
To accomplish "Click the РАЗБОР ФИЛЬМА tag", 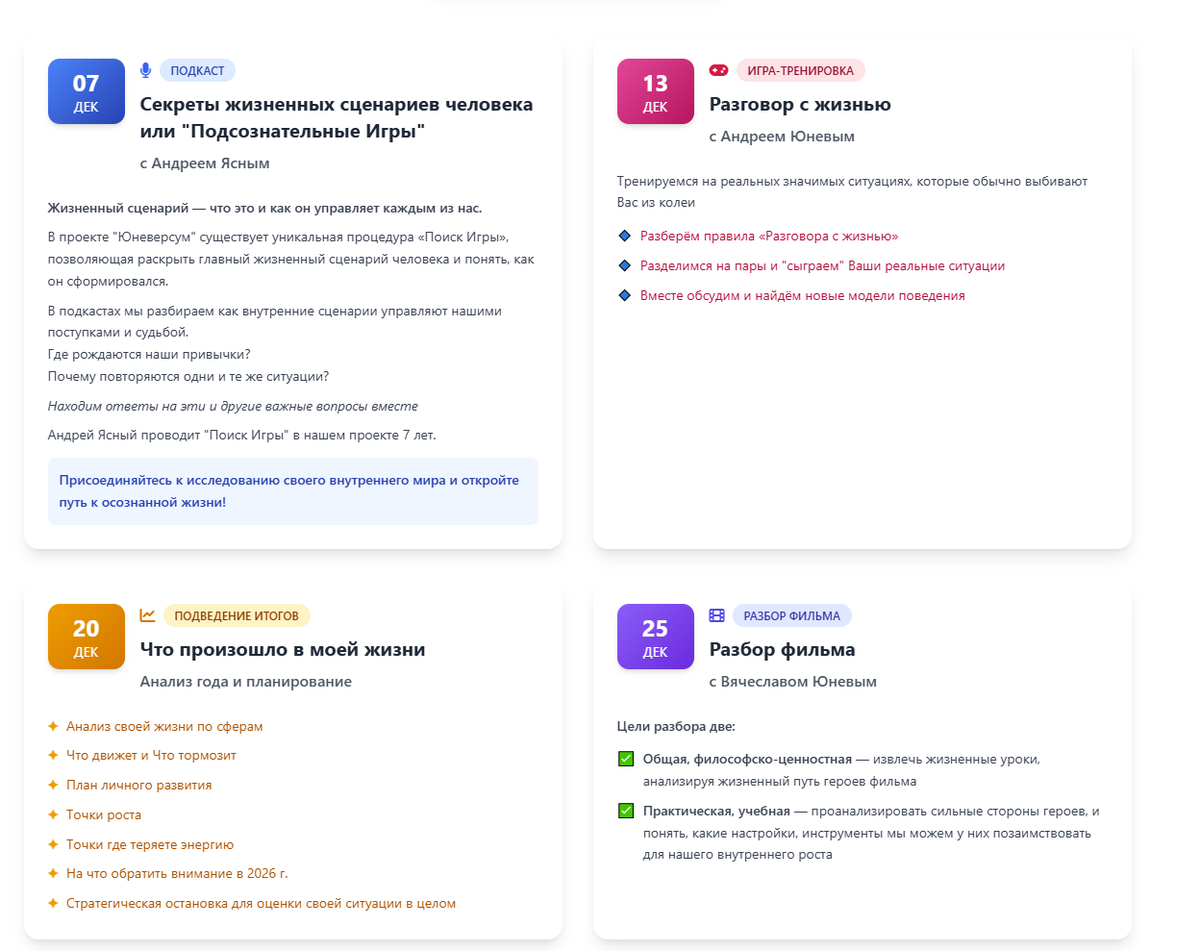I will [x=791, y=615].
